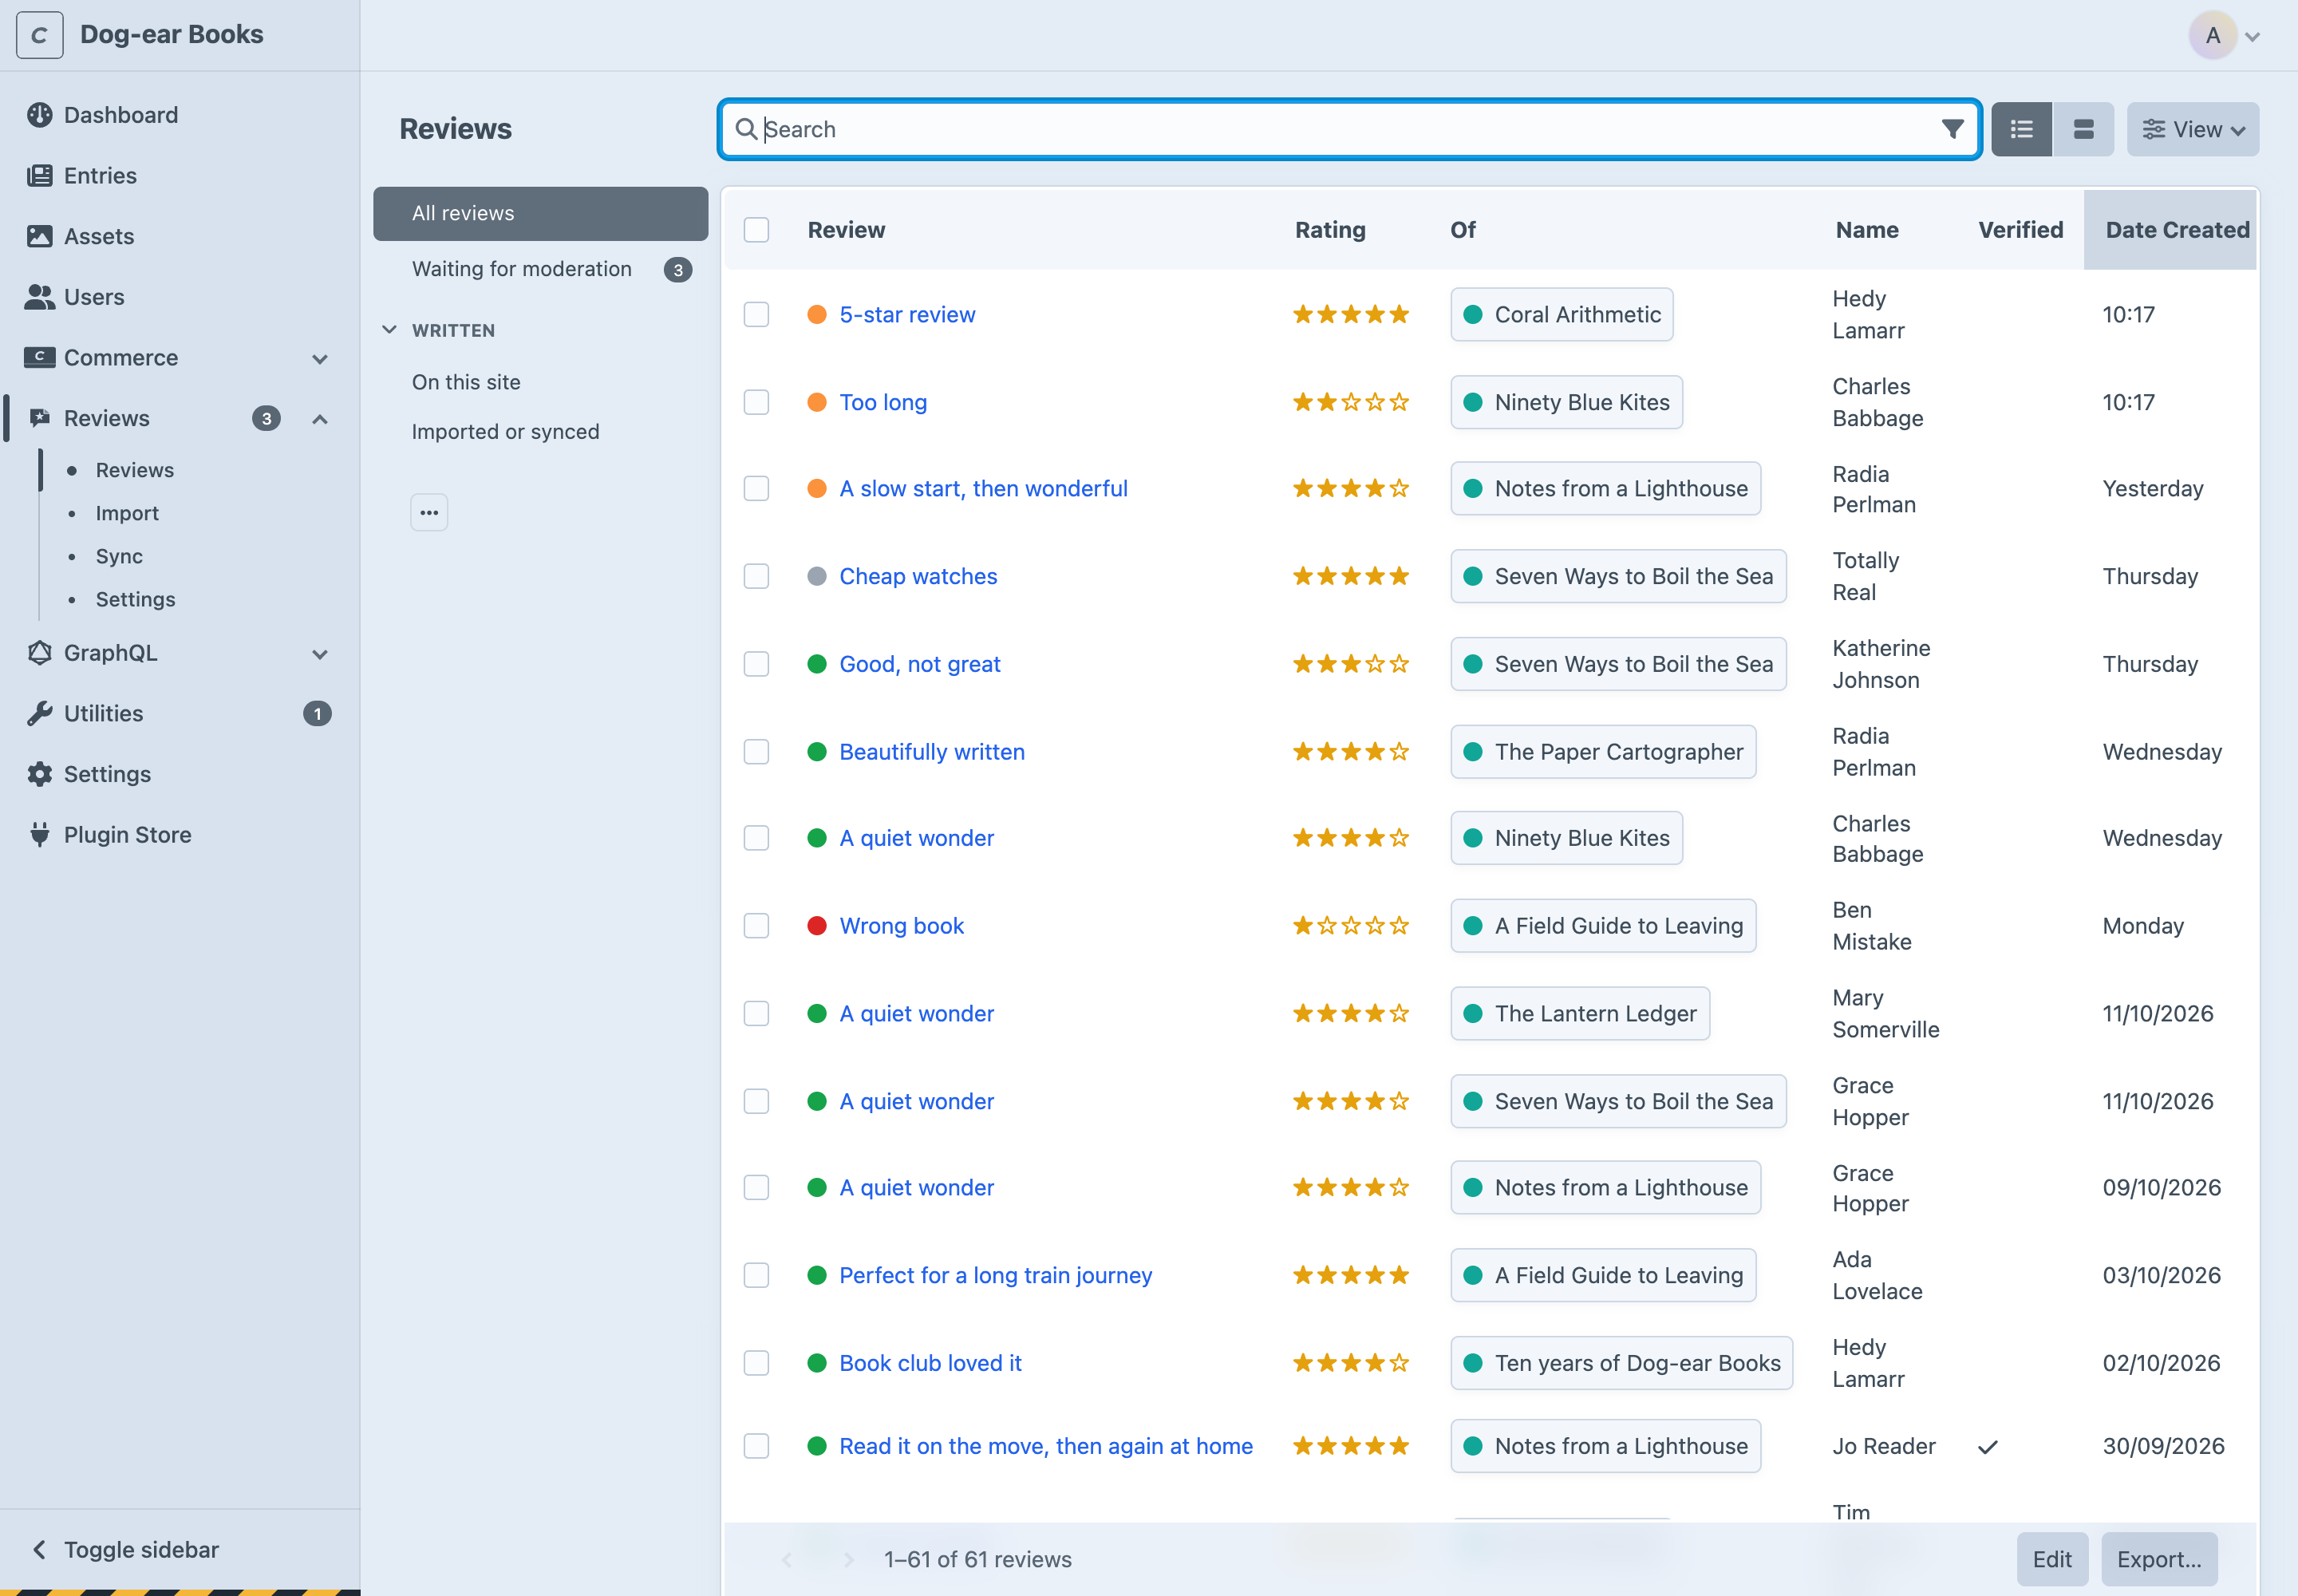This screenshot has width=2298, height=1596.
Task: Click the Entries newspaper icon
Action: (39, 176)
